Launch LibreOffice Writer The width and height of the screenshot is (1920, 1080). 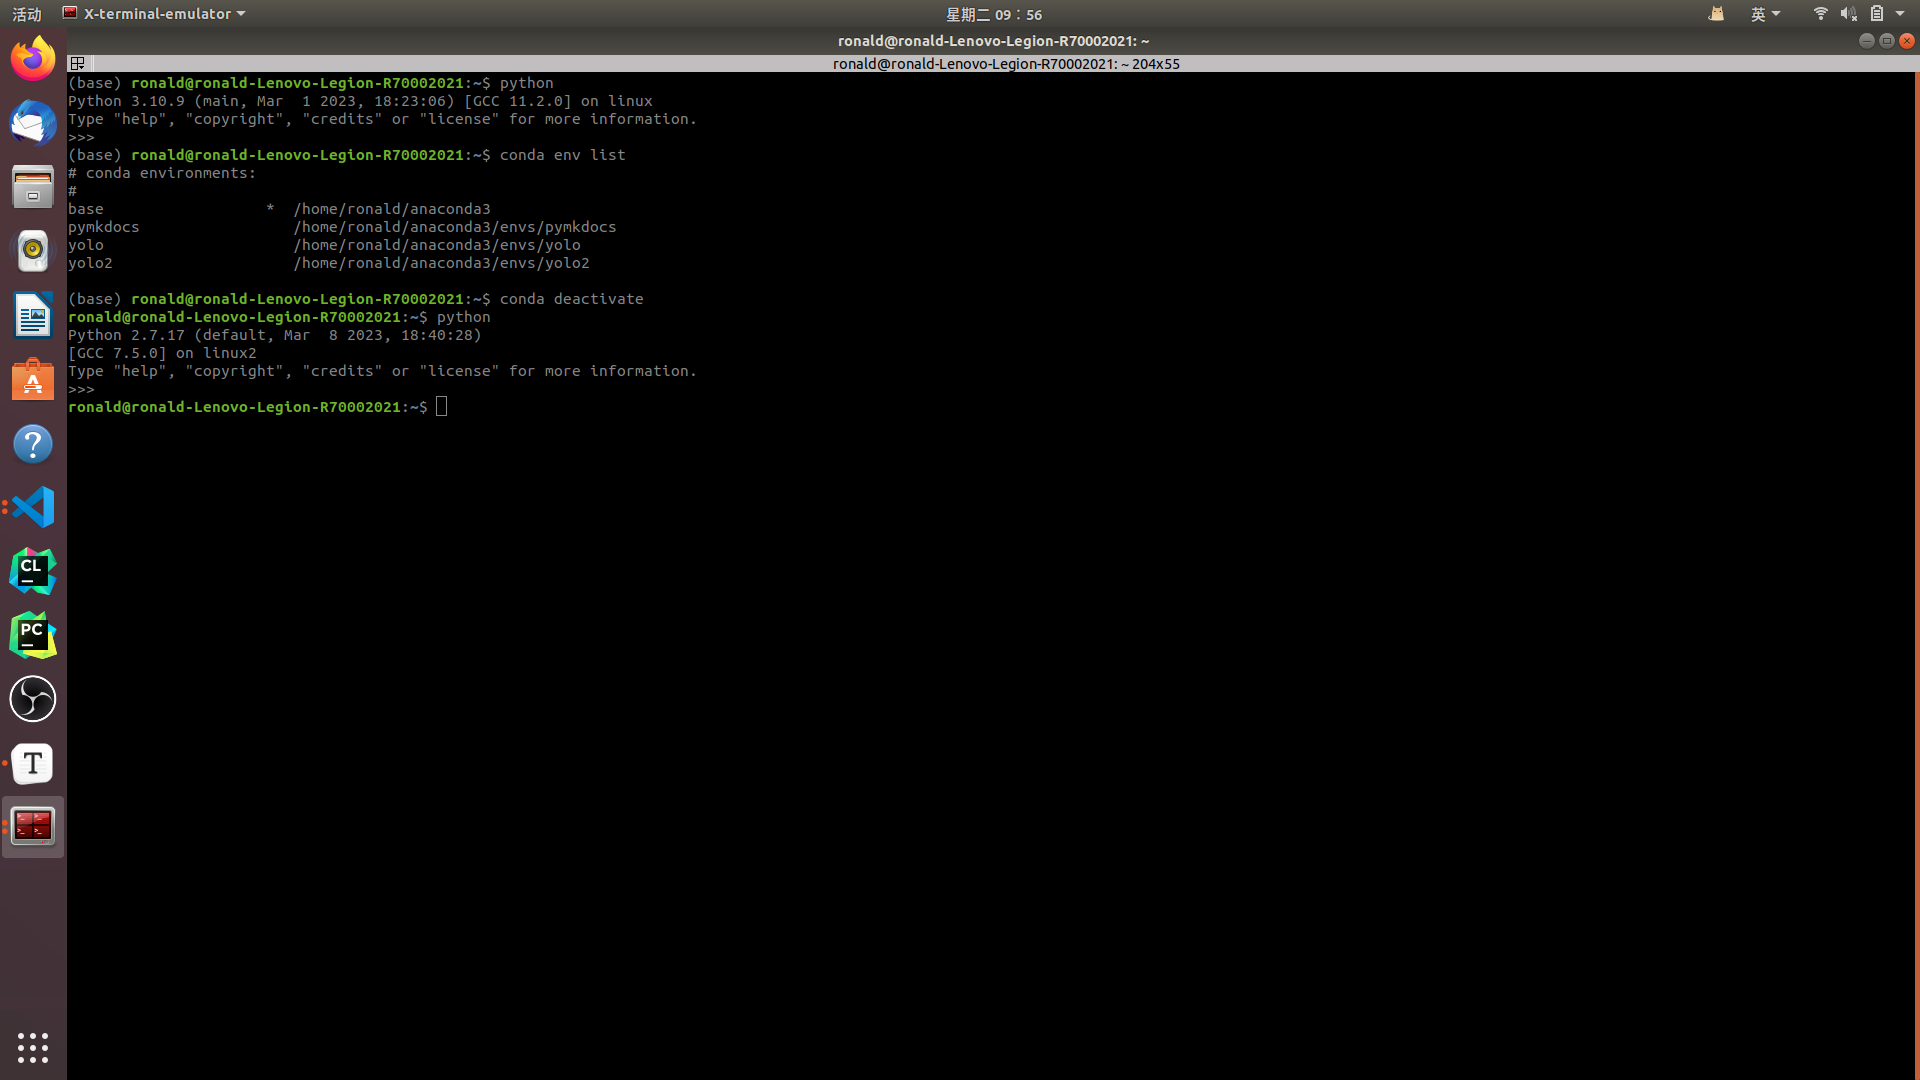coord(33,315)
